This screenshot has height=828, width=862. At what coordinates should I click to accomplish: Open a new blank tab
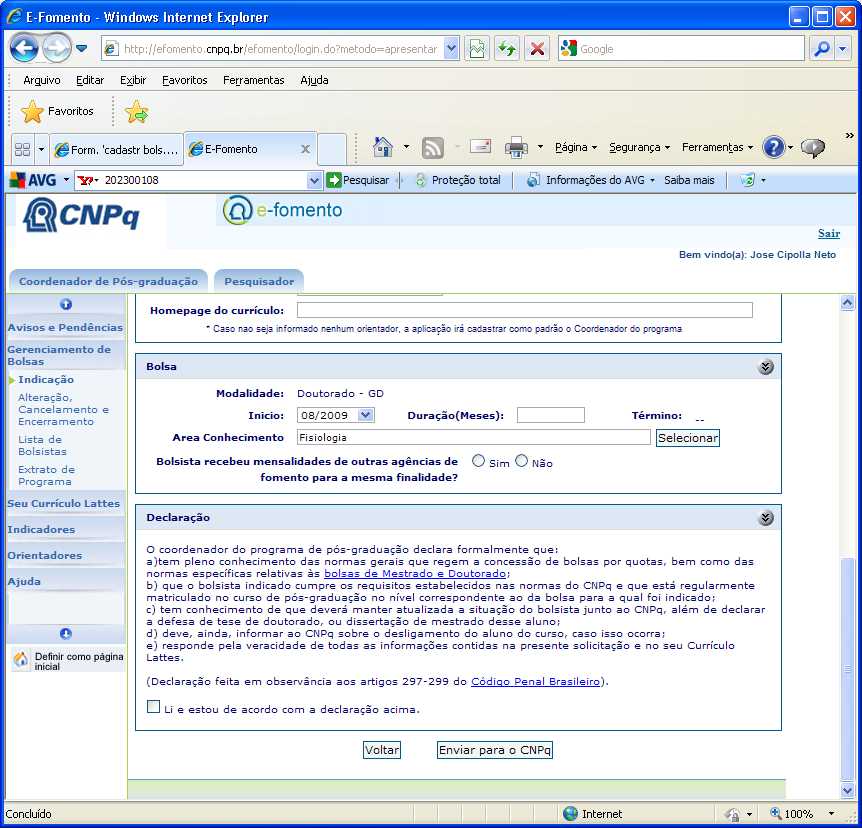tap(332, 149)
